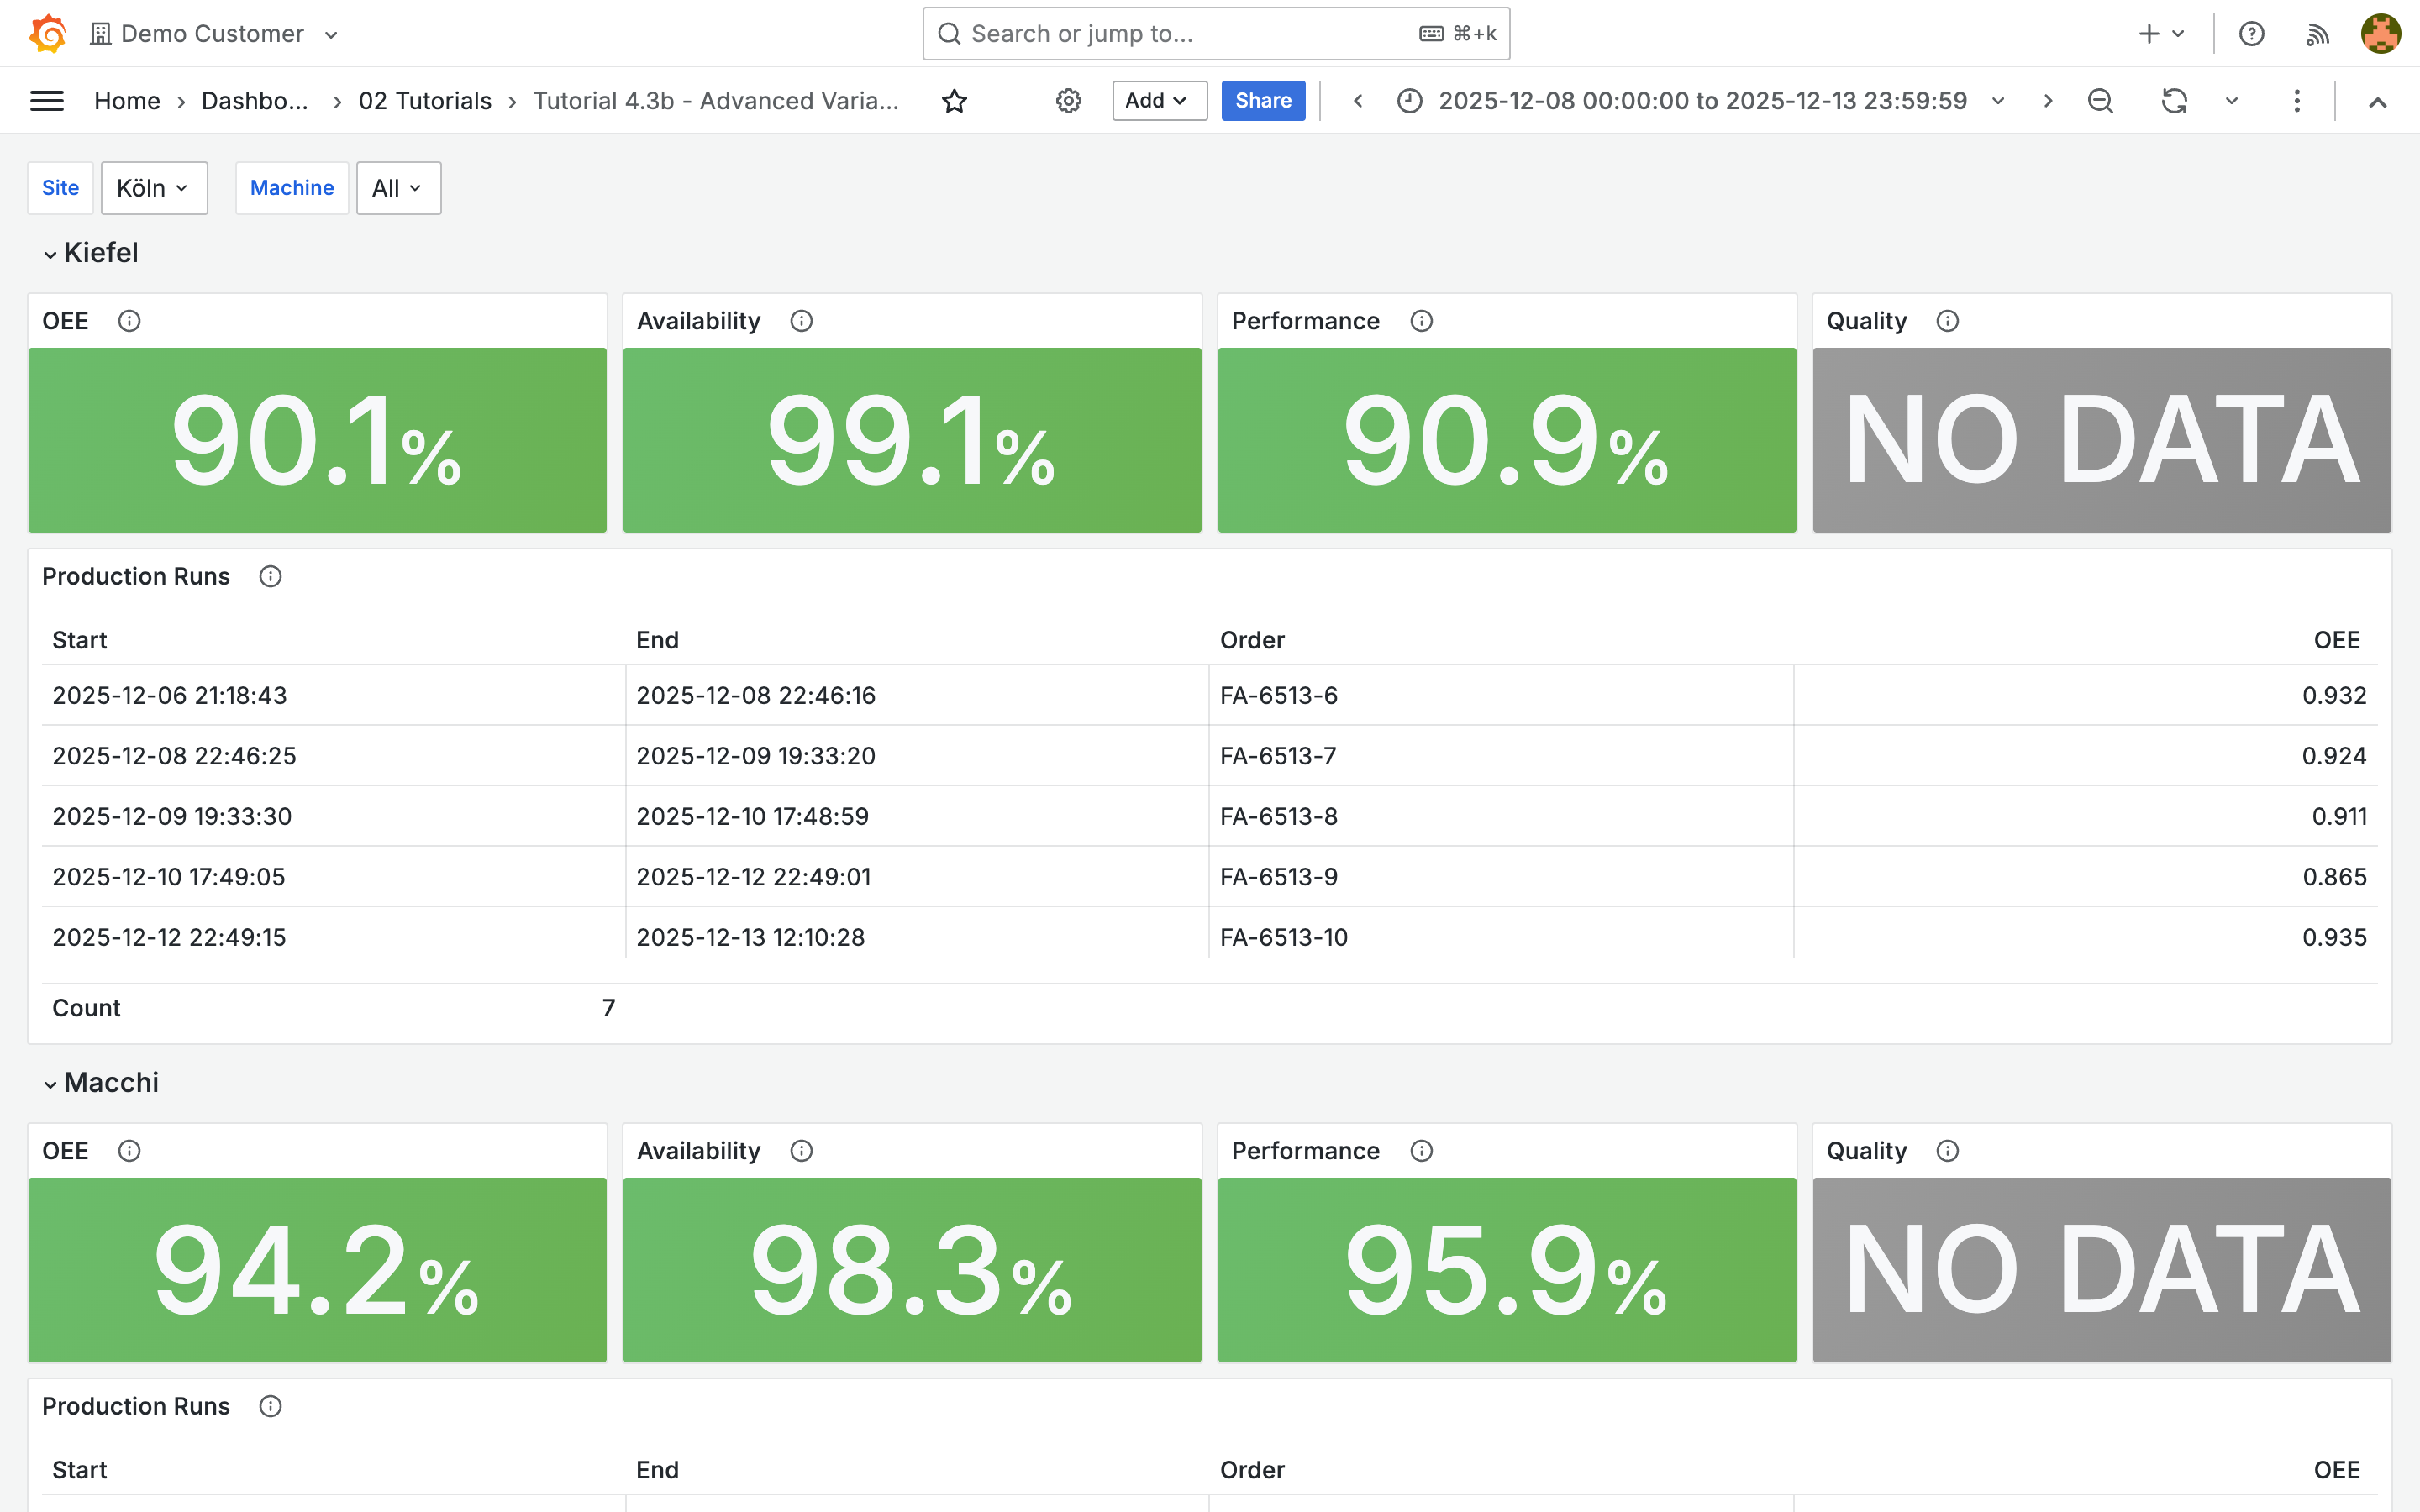
Task: Zoom out the time range
Action: [2100, 101]
